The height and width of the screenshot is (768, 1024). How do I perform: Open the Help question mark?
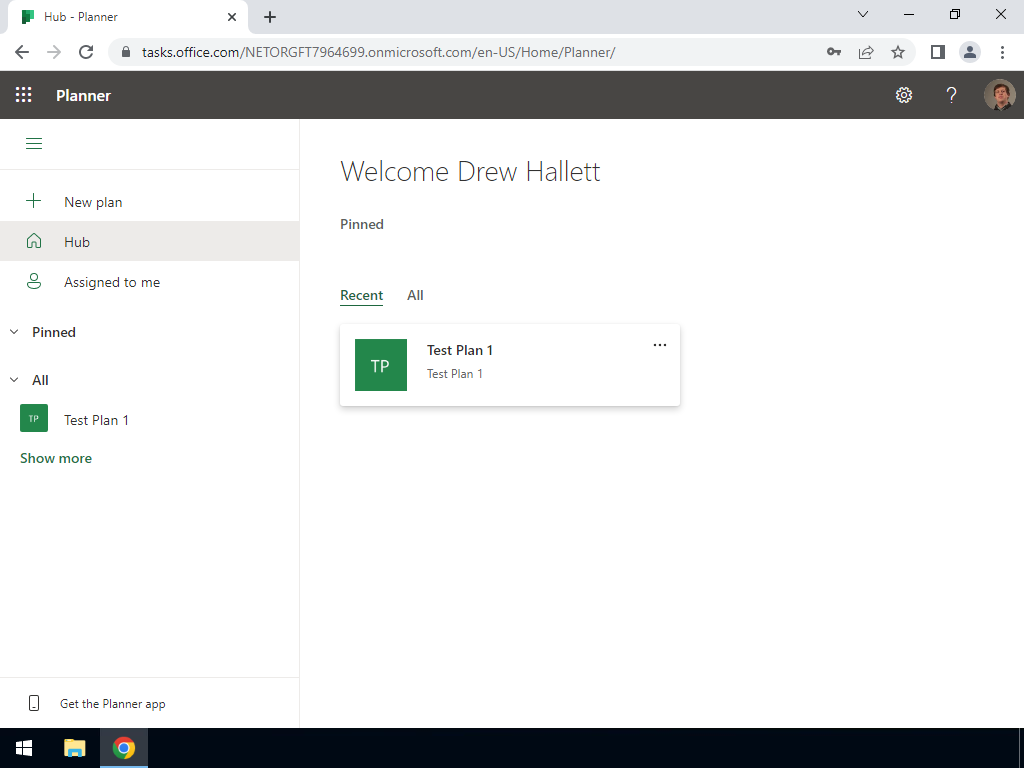952,95
